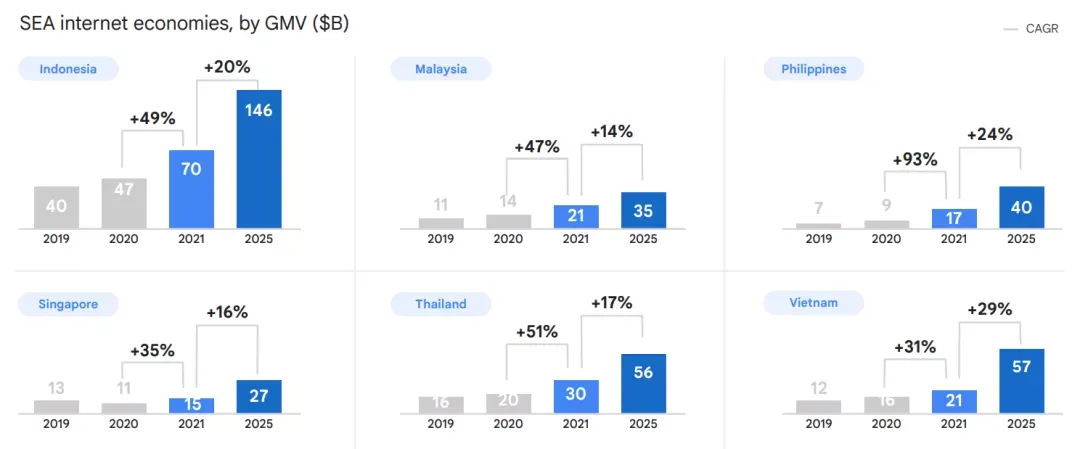Screen dimensions: 1080x449
Task: Click Indonesia's 2025 bar showing 146
Action: (x=259, y=158)
